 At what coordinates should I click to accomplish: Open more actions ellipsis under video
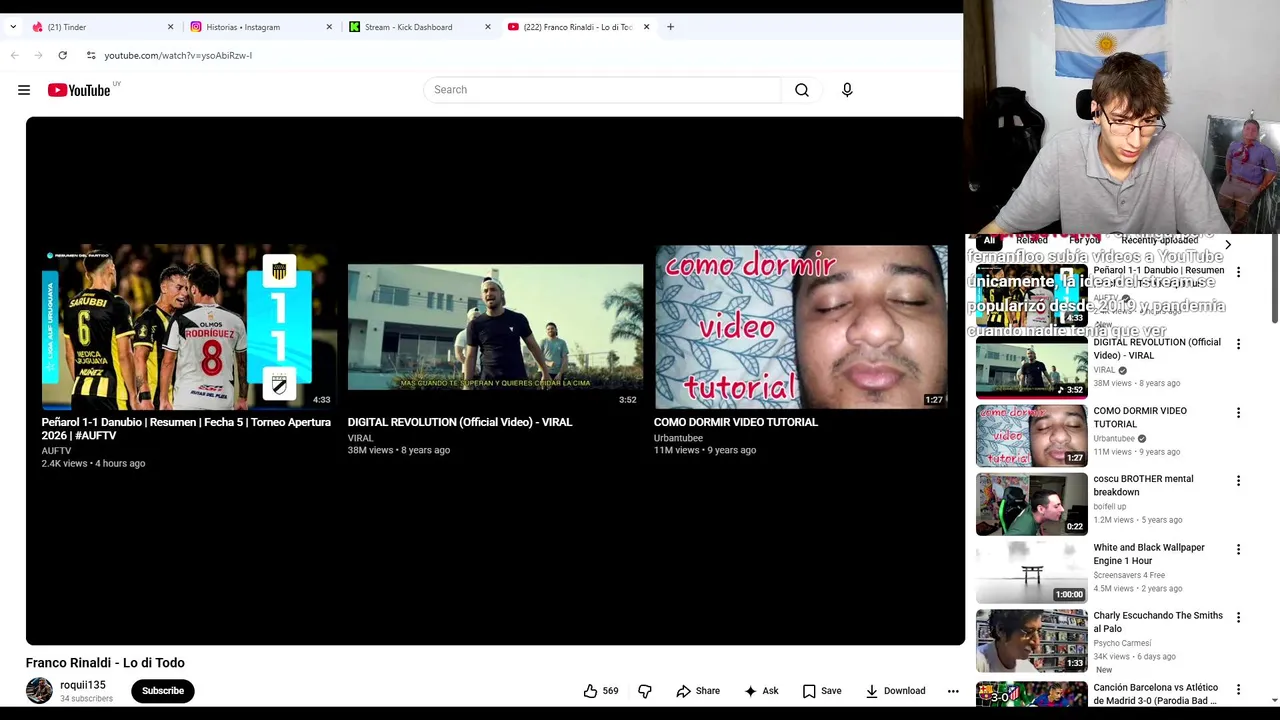(x=953, y=691)
